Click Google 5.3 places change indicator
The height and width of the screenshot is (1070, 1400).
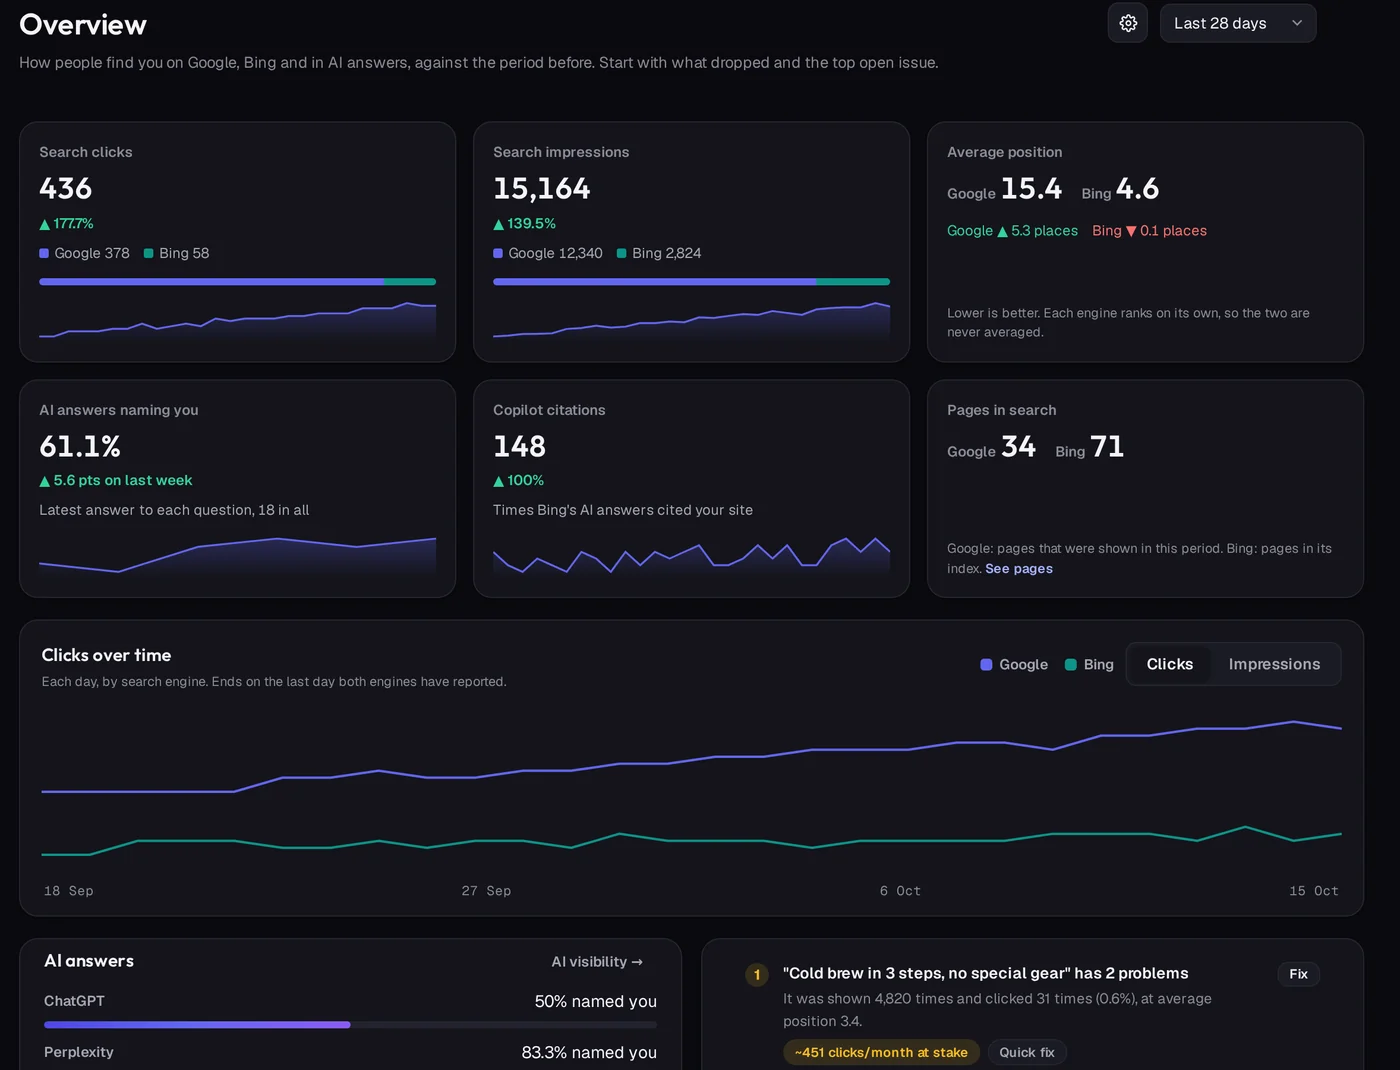pos(1012,231)
